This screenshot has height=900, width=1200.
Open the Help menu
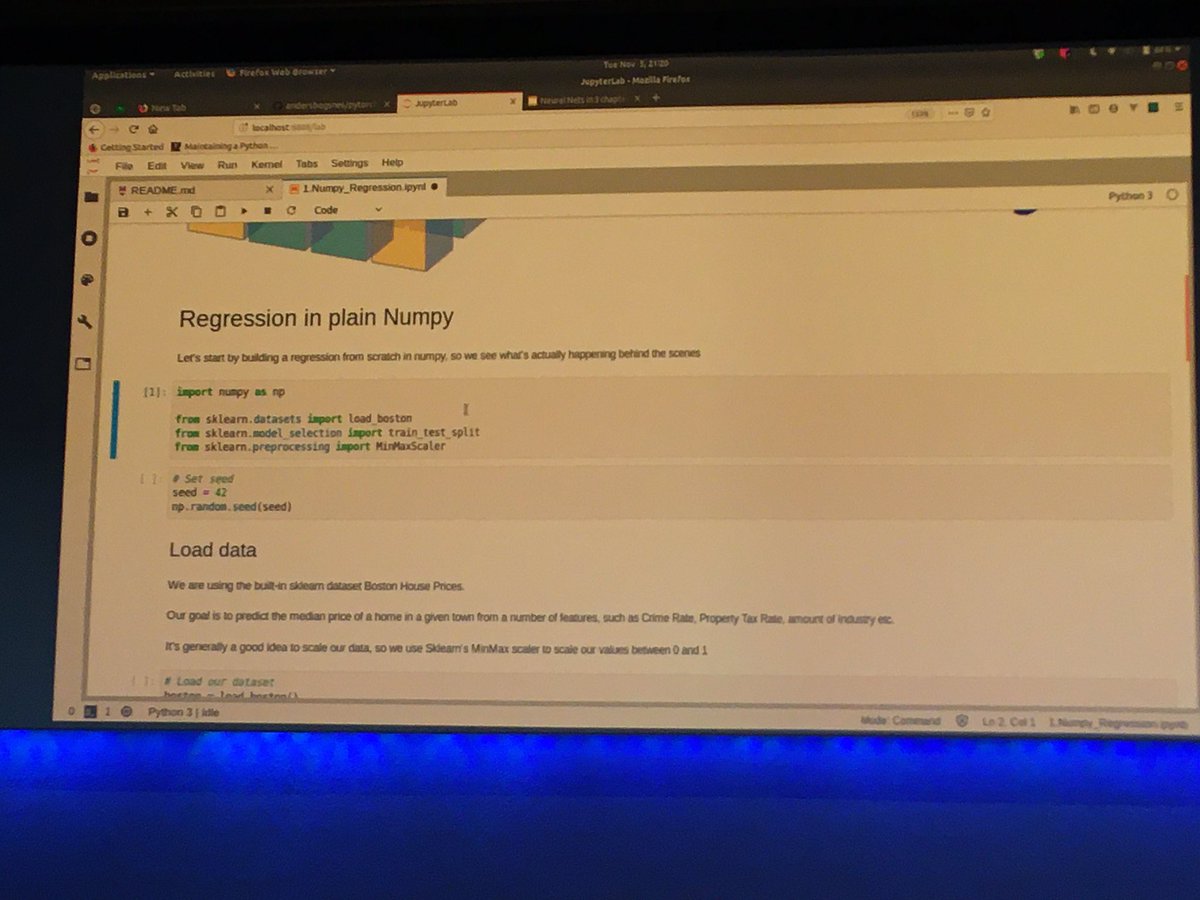tap(392, 162)
